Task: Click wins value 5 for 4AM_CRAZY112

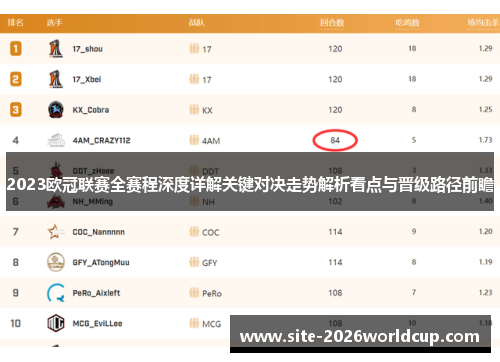Action: 414,140
